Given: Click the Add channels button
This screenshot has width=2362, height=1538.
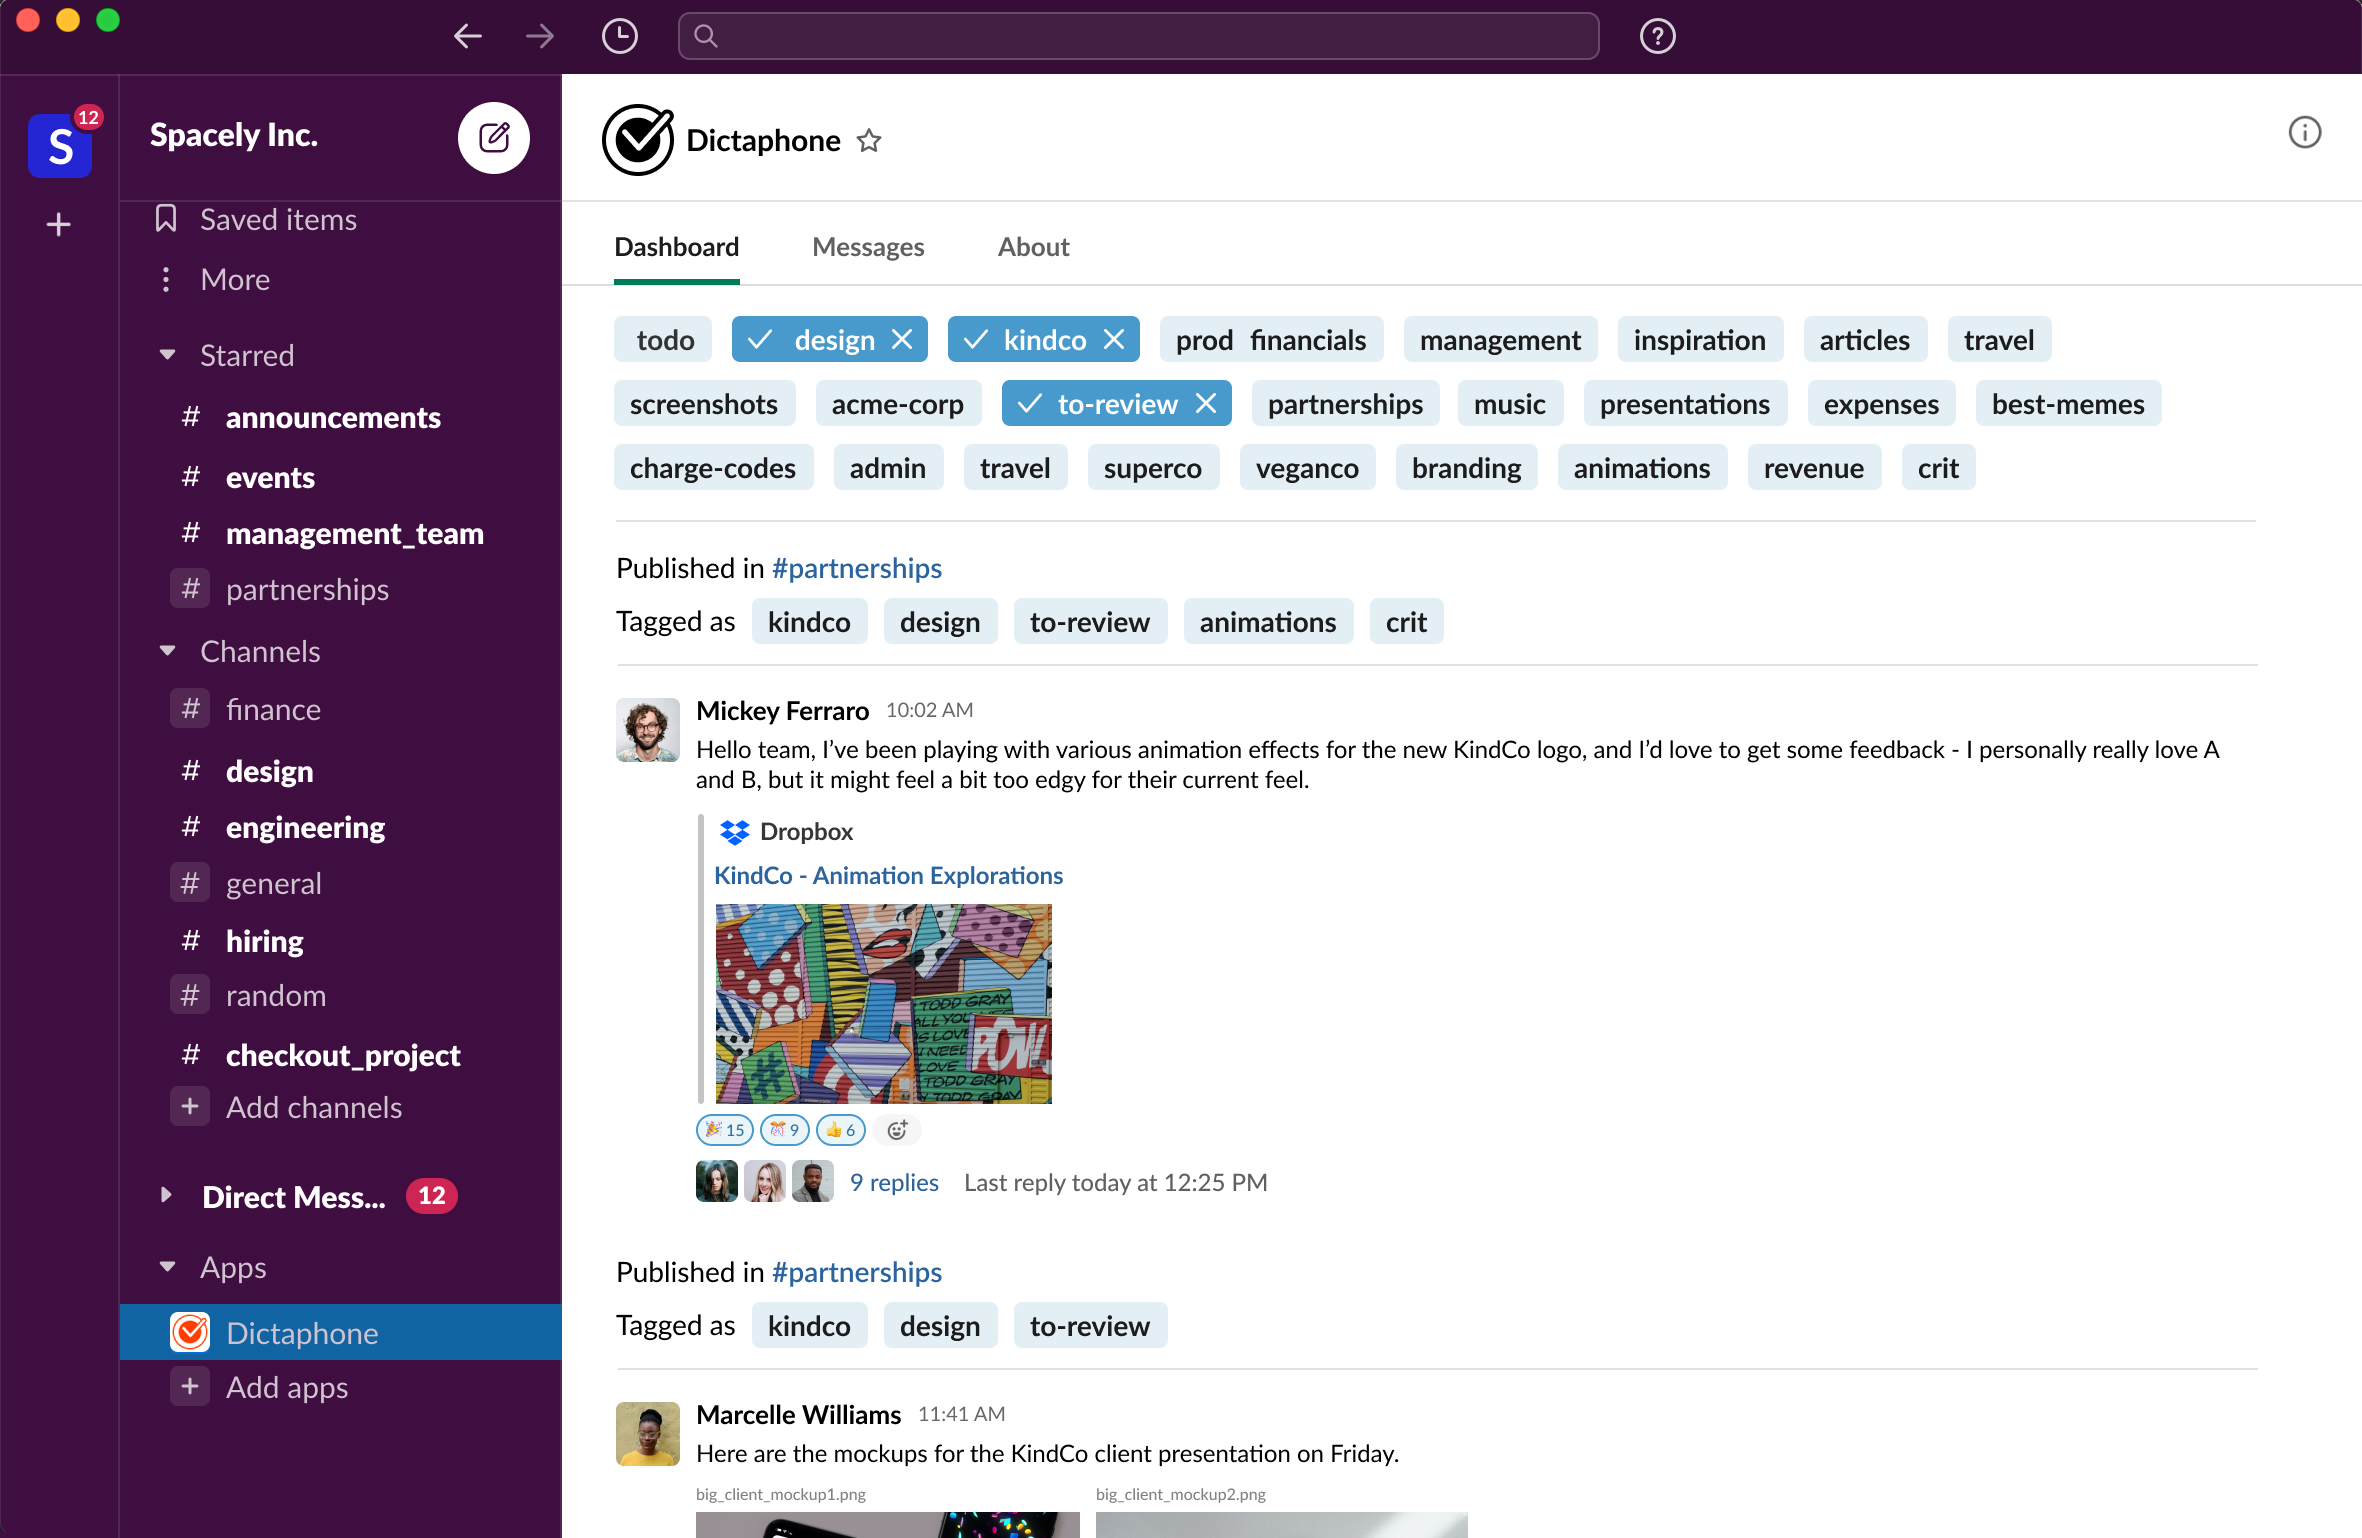Looking at the screenshot, I should pyautogui.click(x=314, y=1107).
